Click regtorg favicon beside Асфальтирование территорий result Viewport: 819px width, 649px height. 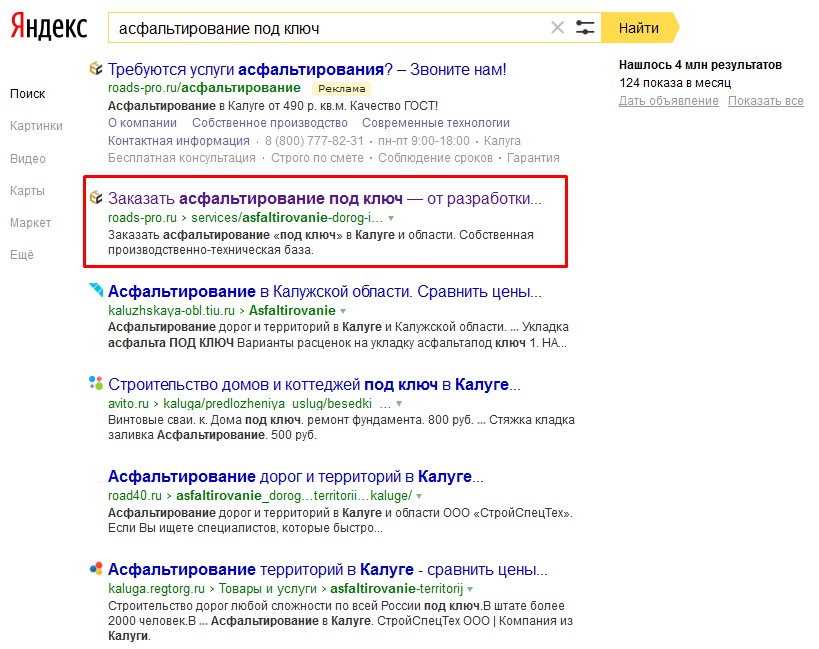click(96, 568)
